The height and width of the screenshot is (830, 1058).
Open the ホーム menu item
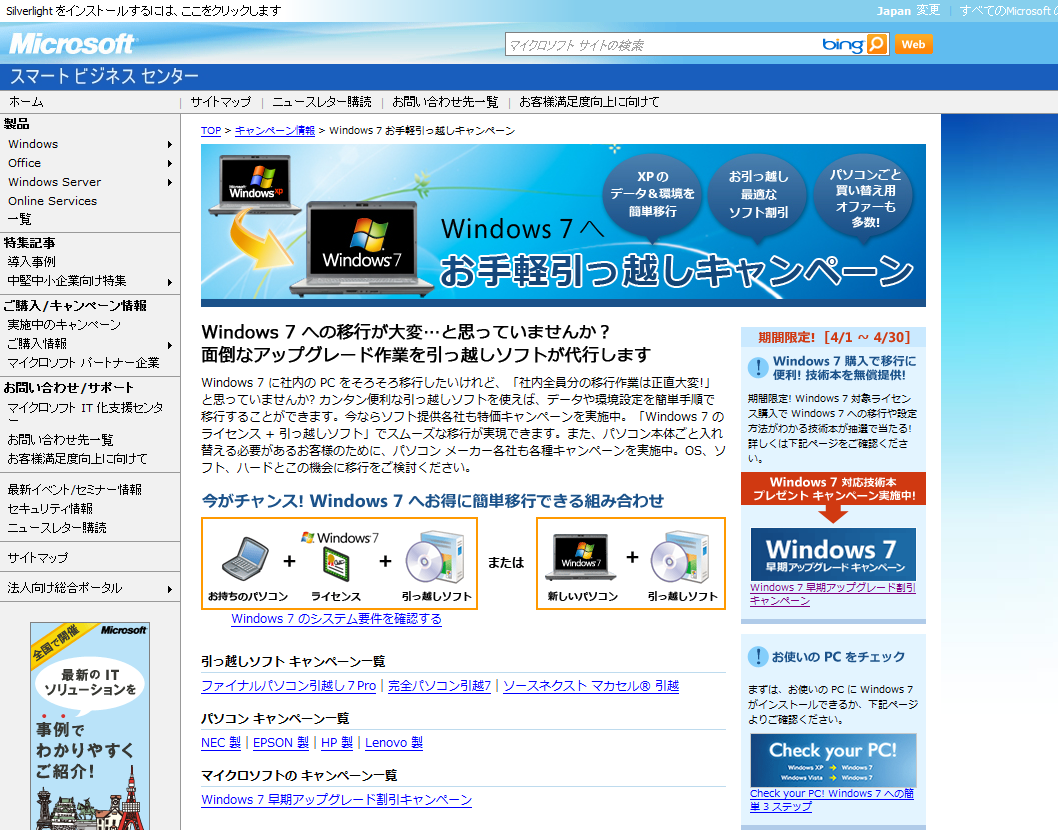pyautogui.click(x=26, y=102)
